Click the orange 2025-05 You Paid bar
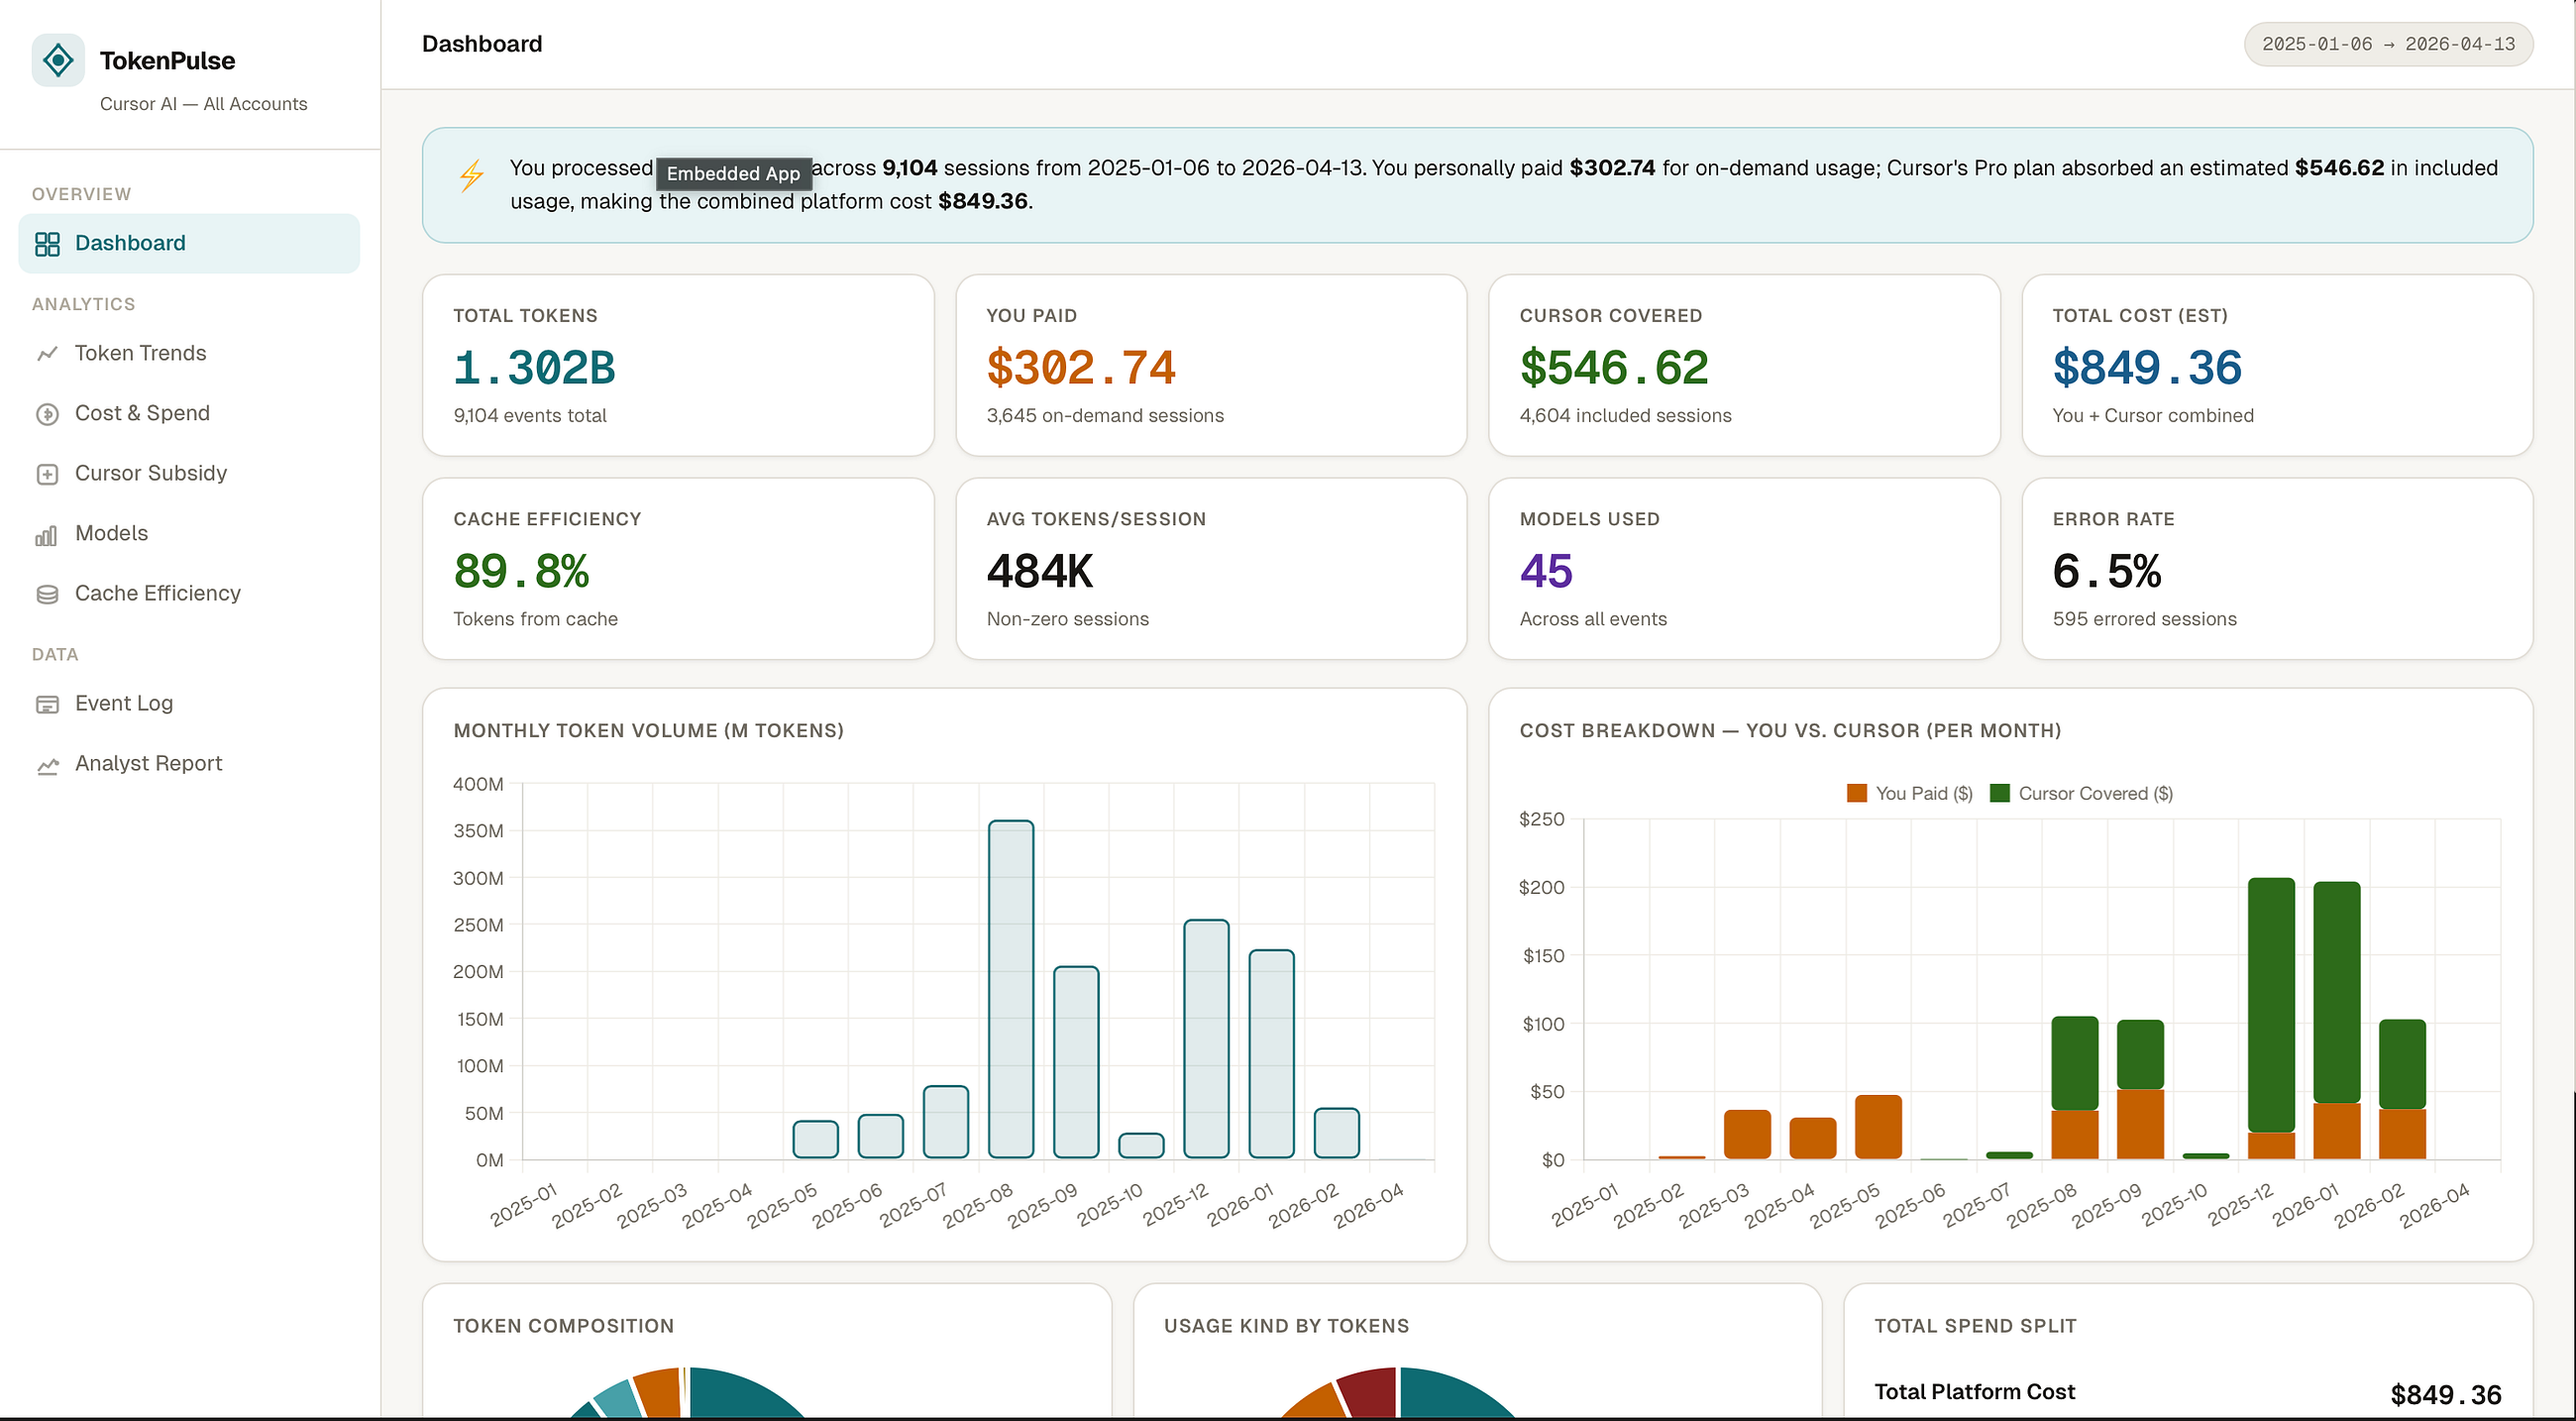The width and height of the screenshot is (2576, 1421). point(1878,1127)
